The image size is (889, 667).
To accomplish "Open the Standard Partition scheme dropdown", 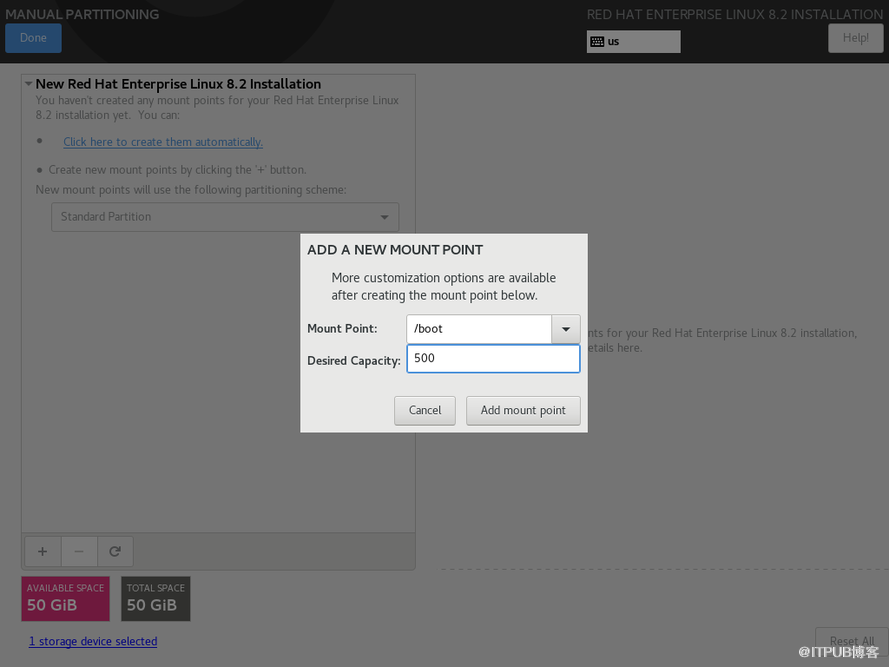I will (225, 217).
